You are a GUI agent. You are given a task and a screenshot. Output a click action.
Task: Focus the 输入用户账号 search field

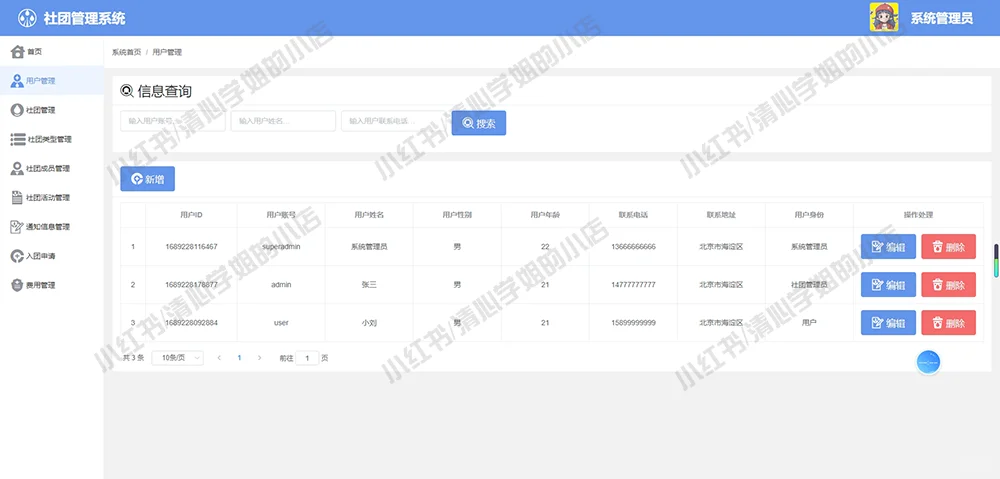click(173, 121)
